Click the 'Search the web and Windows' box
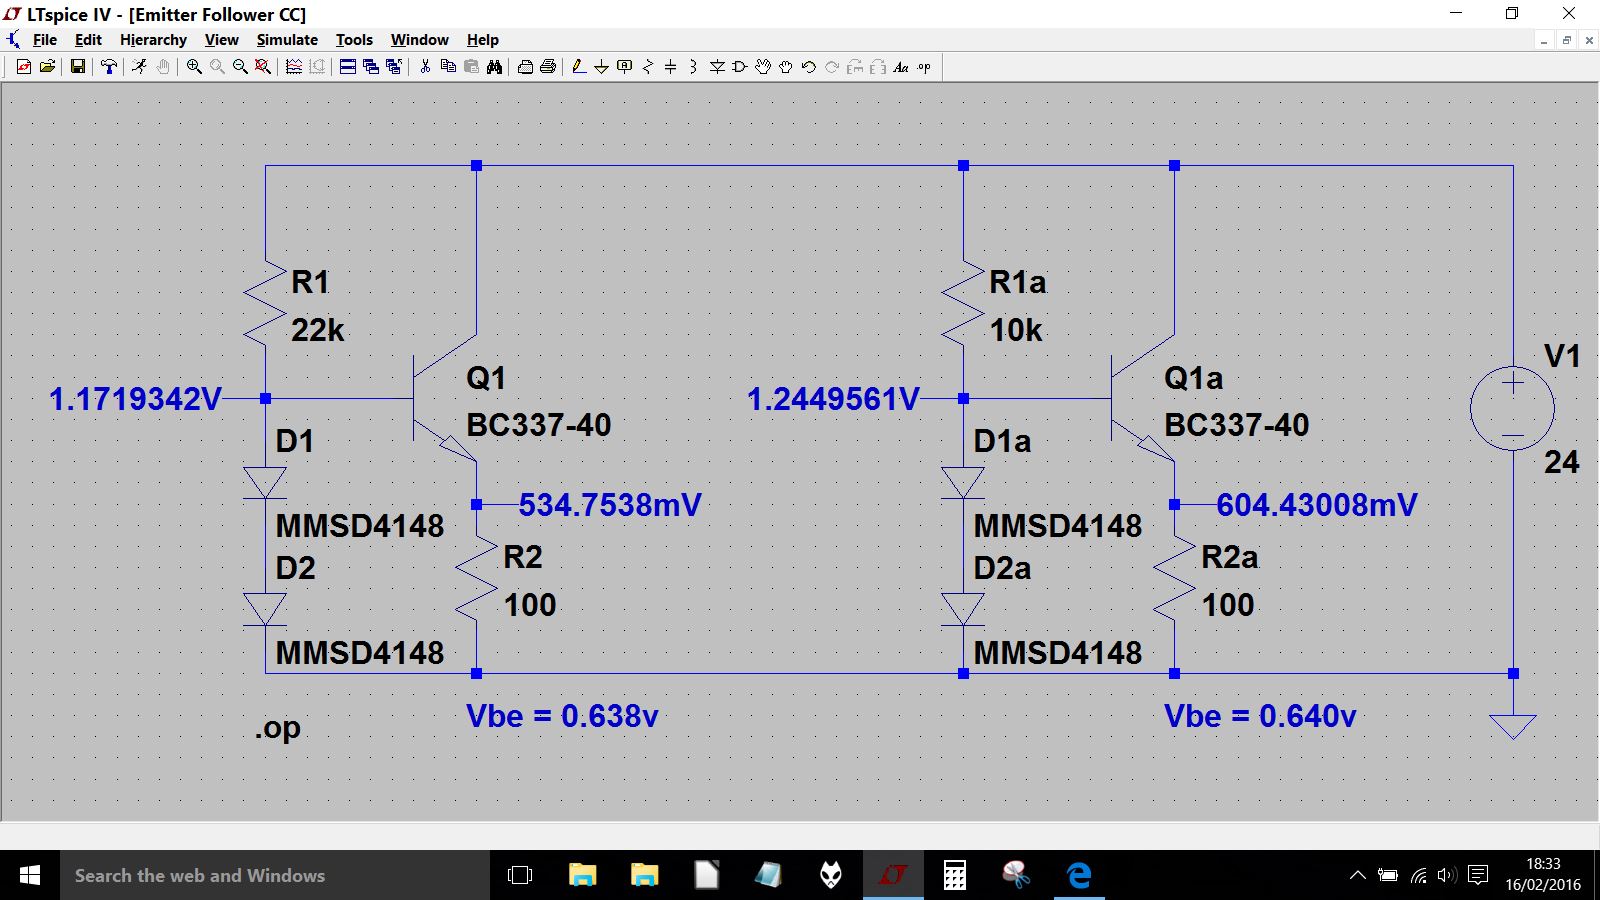 point(275,876)
